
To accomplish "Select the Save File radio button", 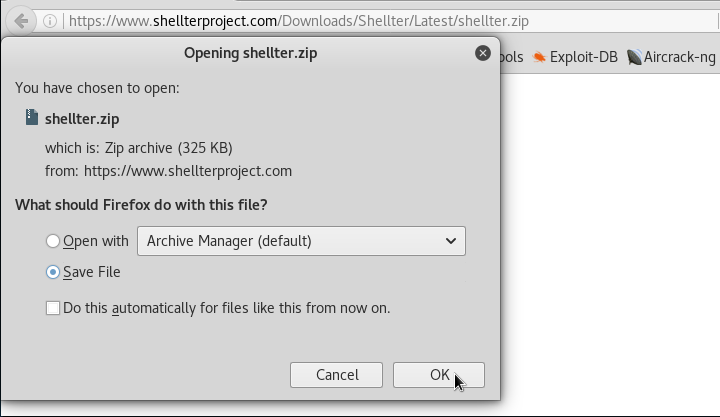I will tap(53, 272).
